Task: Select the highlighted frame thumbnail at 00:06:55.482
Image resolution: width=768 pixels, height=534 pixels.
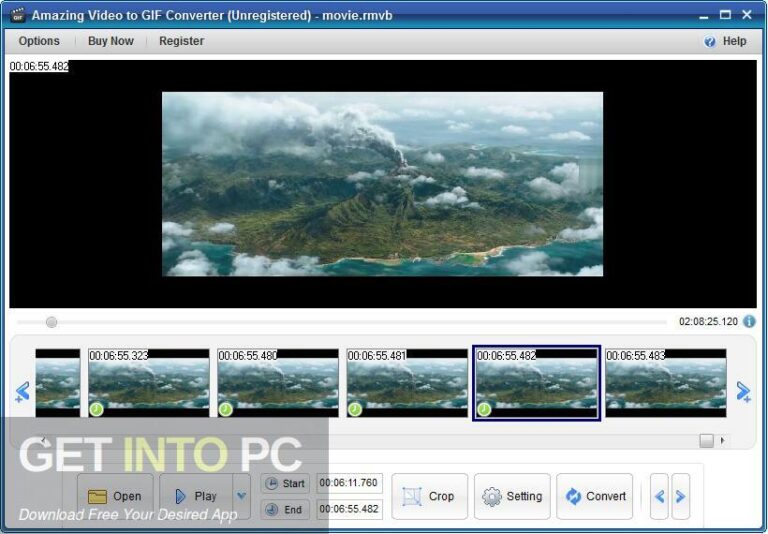Action: tap(536, 383)
